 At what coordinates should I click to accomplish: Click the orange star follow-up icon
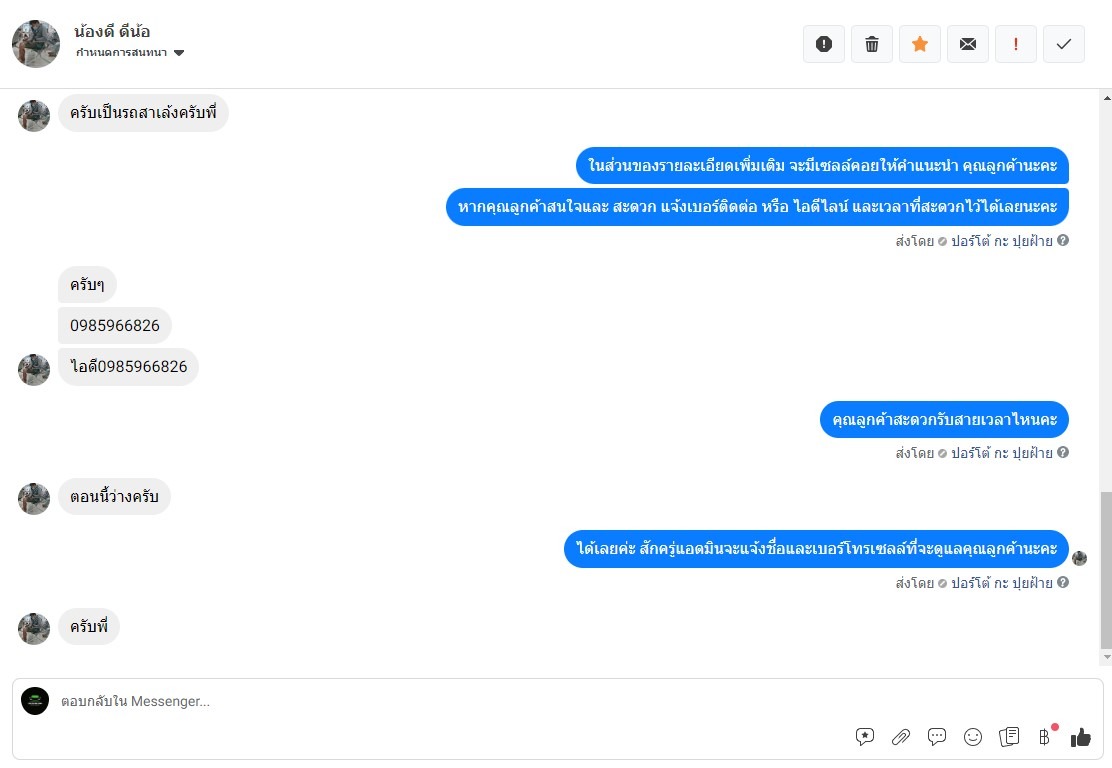pyautogui.click(x=920, y=44)
